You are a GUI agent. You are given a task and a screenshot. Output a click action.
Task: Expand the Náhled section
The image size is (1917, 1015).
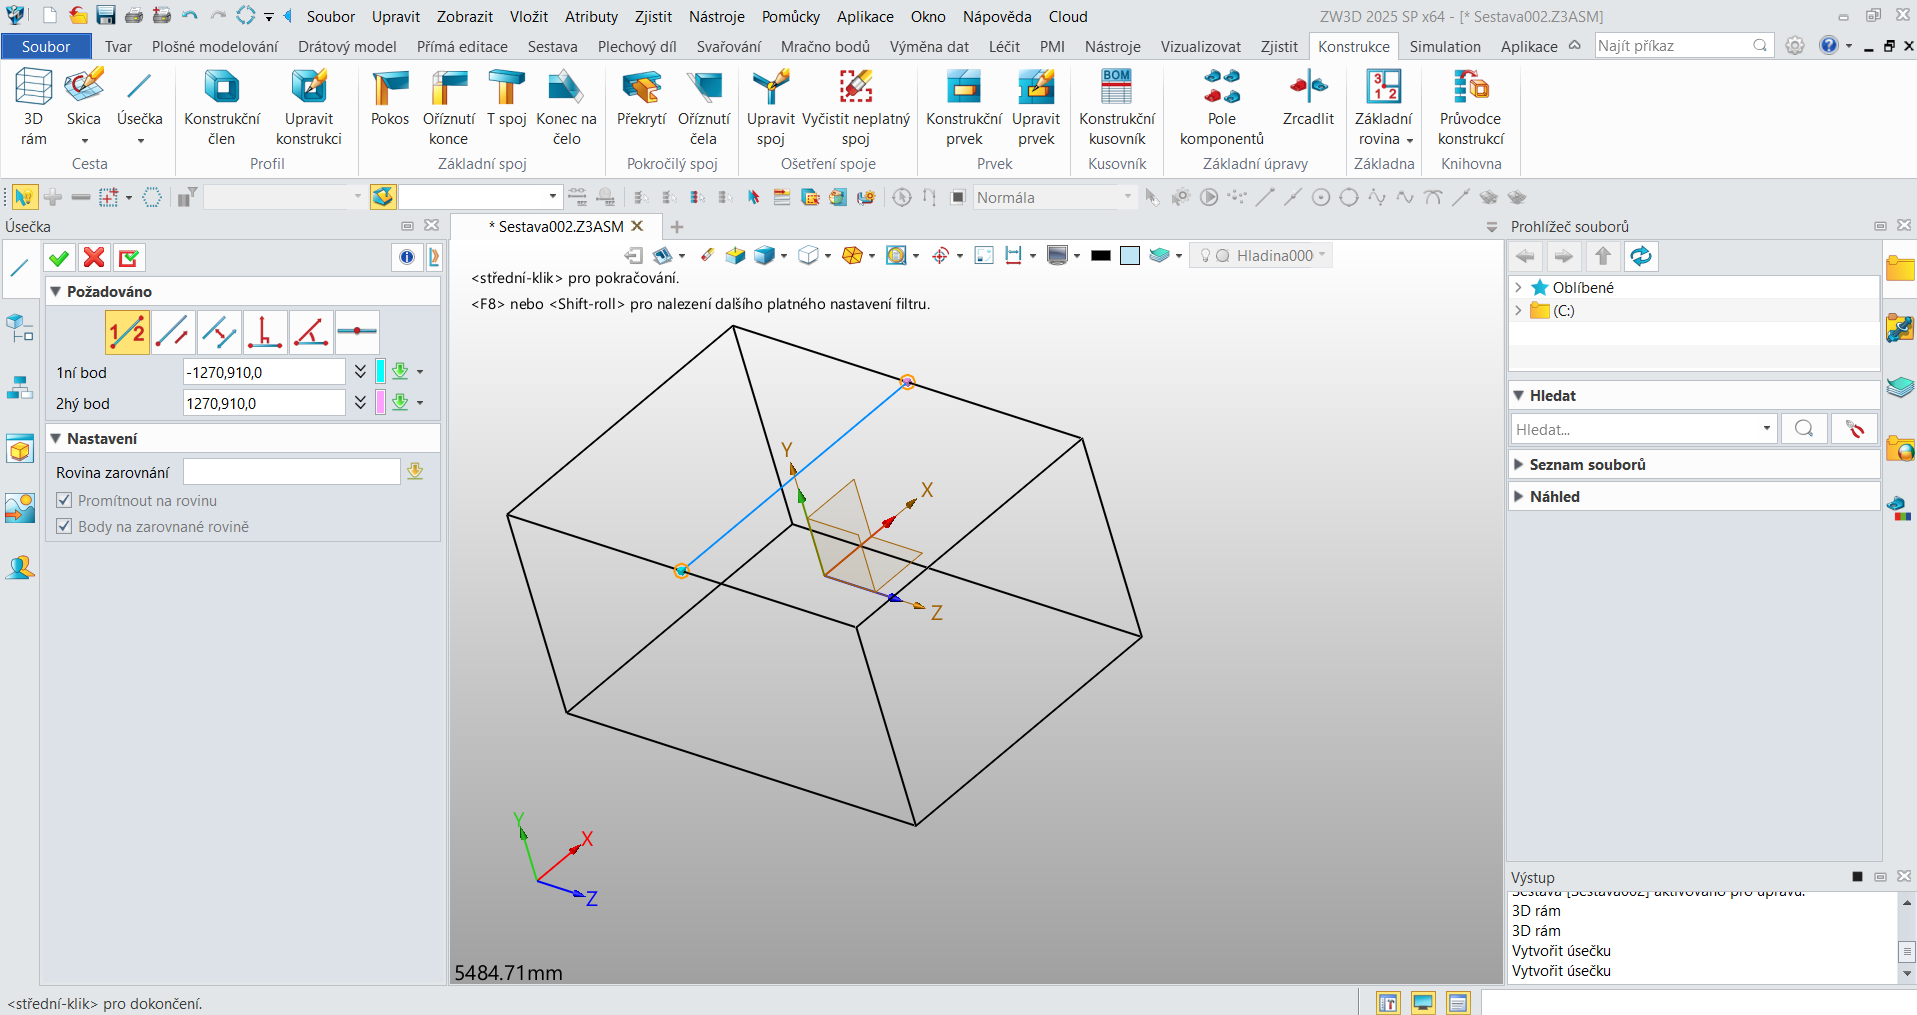(1519, 496)
